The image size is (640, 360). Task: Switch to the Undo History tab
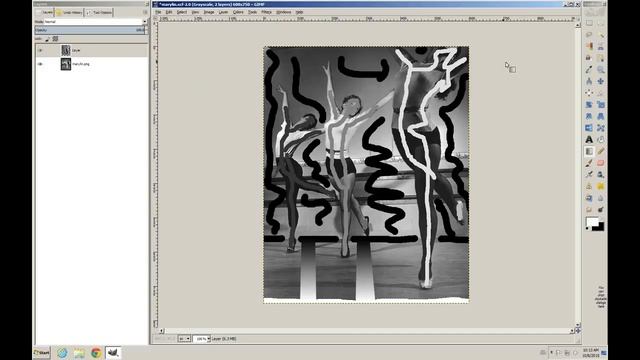pyautogui.click(x=69, y=13)
